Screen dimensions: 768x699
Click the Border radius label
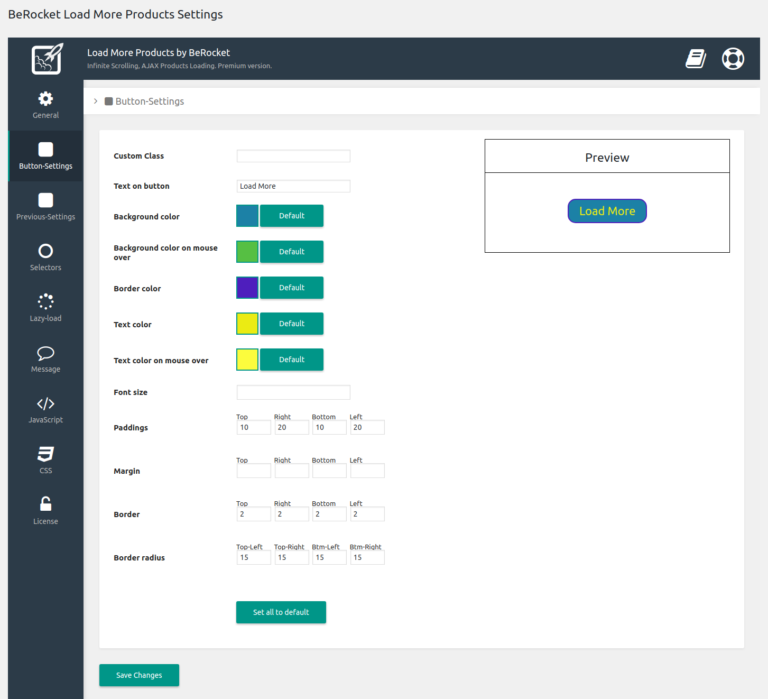139,558
